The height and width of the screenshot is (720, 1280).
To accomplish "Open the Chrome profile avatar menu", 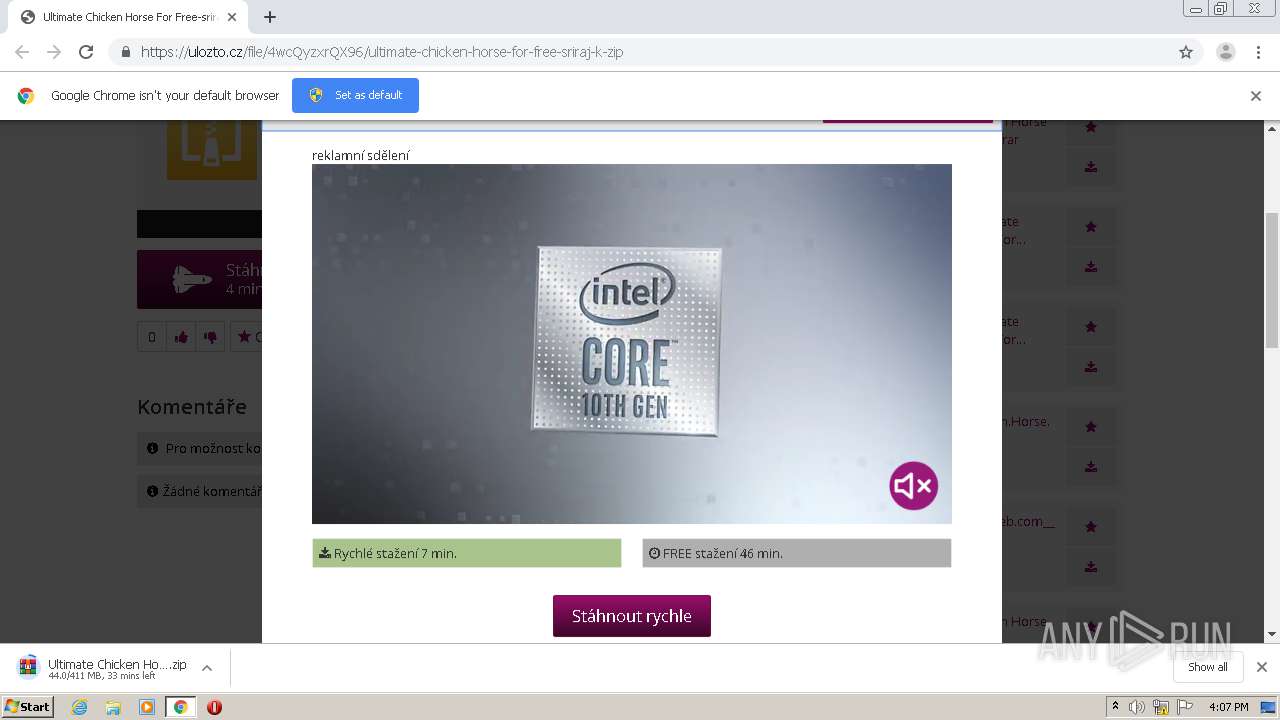I will click(1225, 52).
